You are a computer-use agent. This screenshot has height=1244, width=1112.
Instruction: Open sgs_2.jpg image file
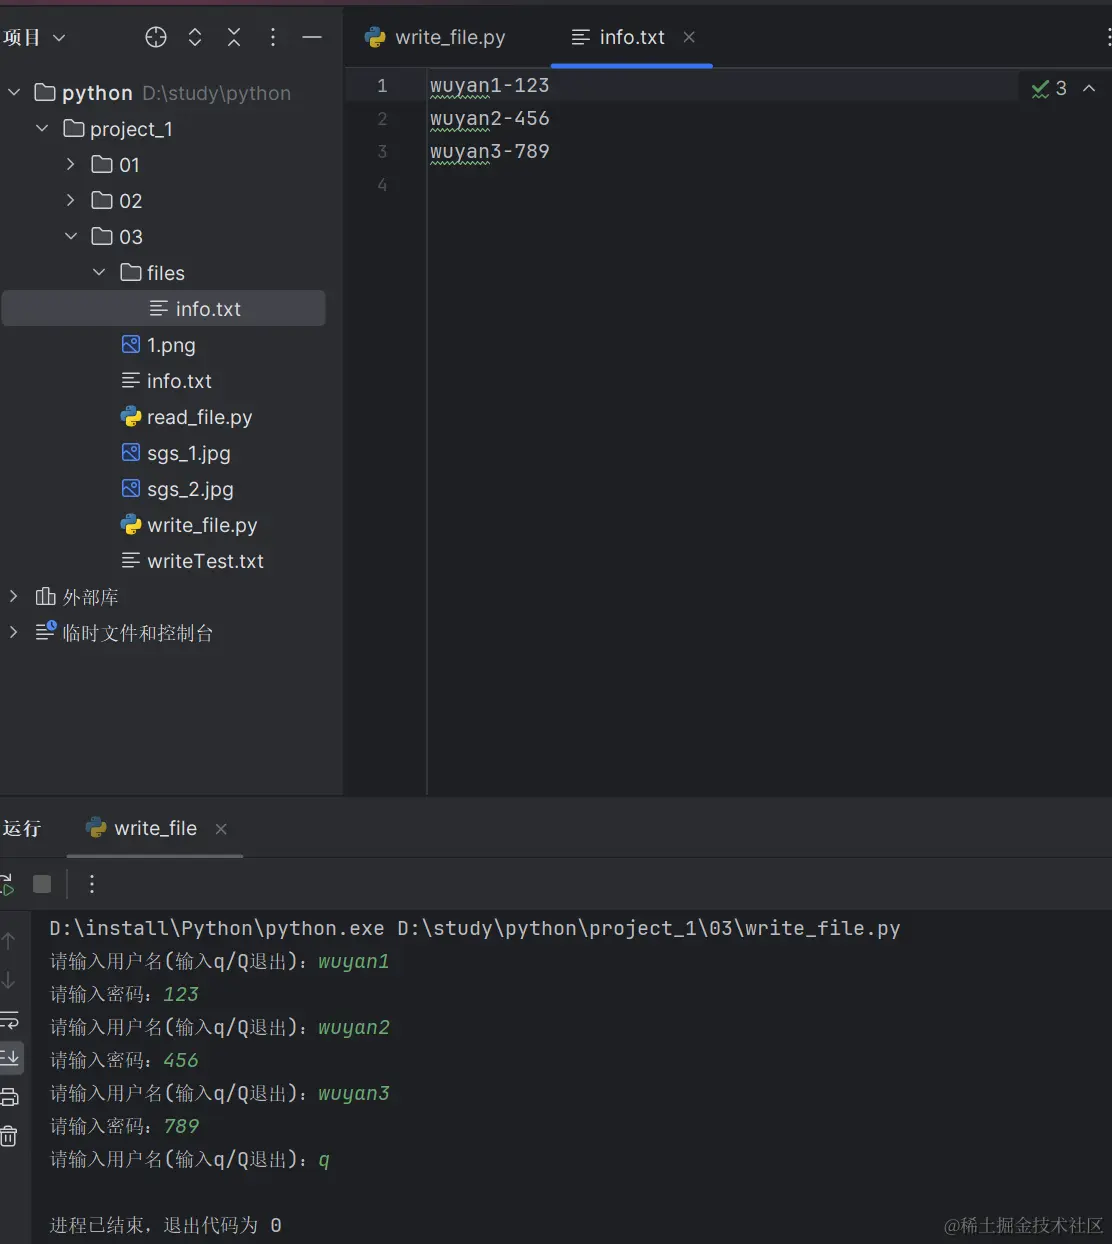177,489
